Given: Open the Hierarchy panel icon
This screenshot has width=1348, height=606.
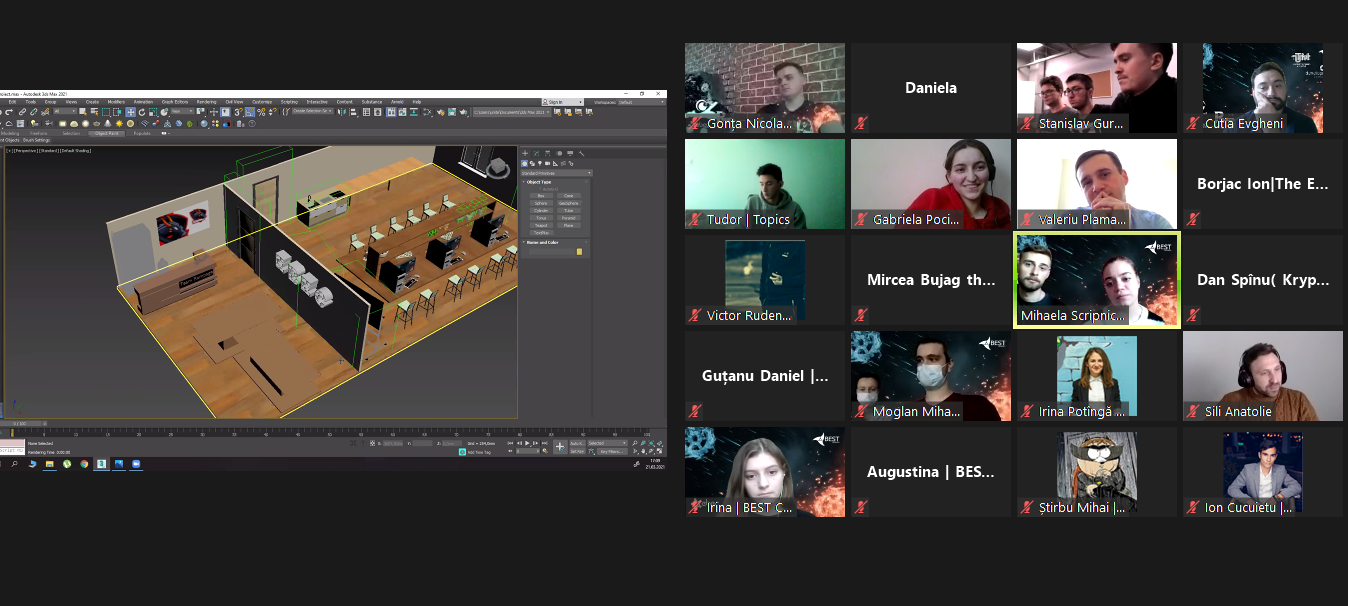Looking at the screenshot, I should click(546, 153).
